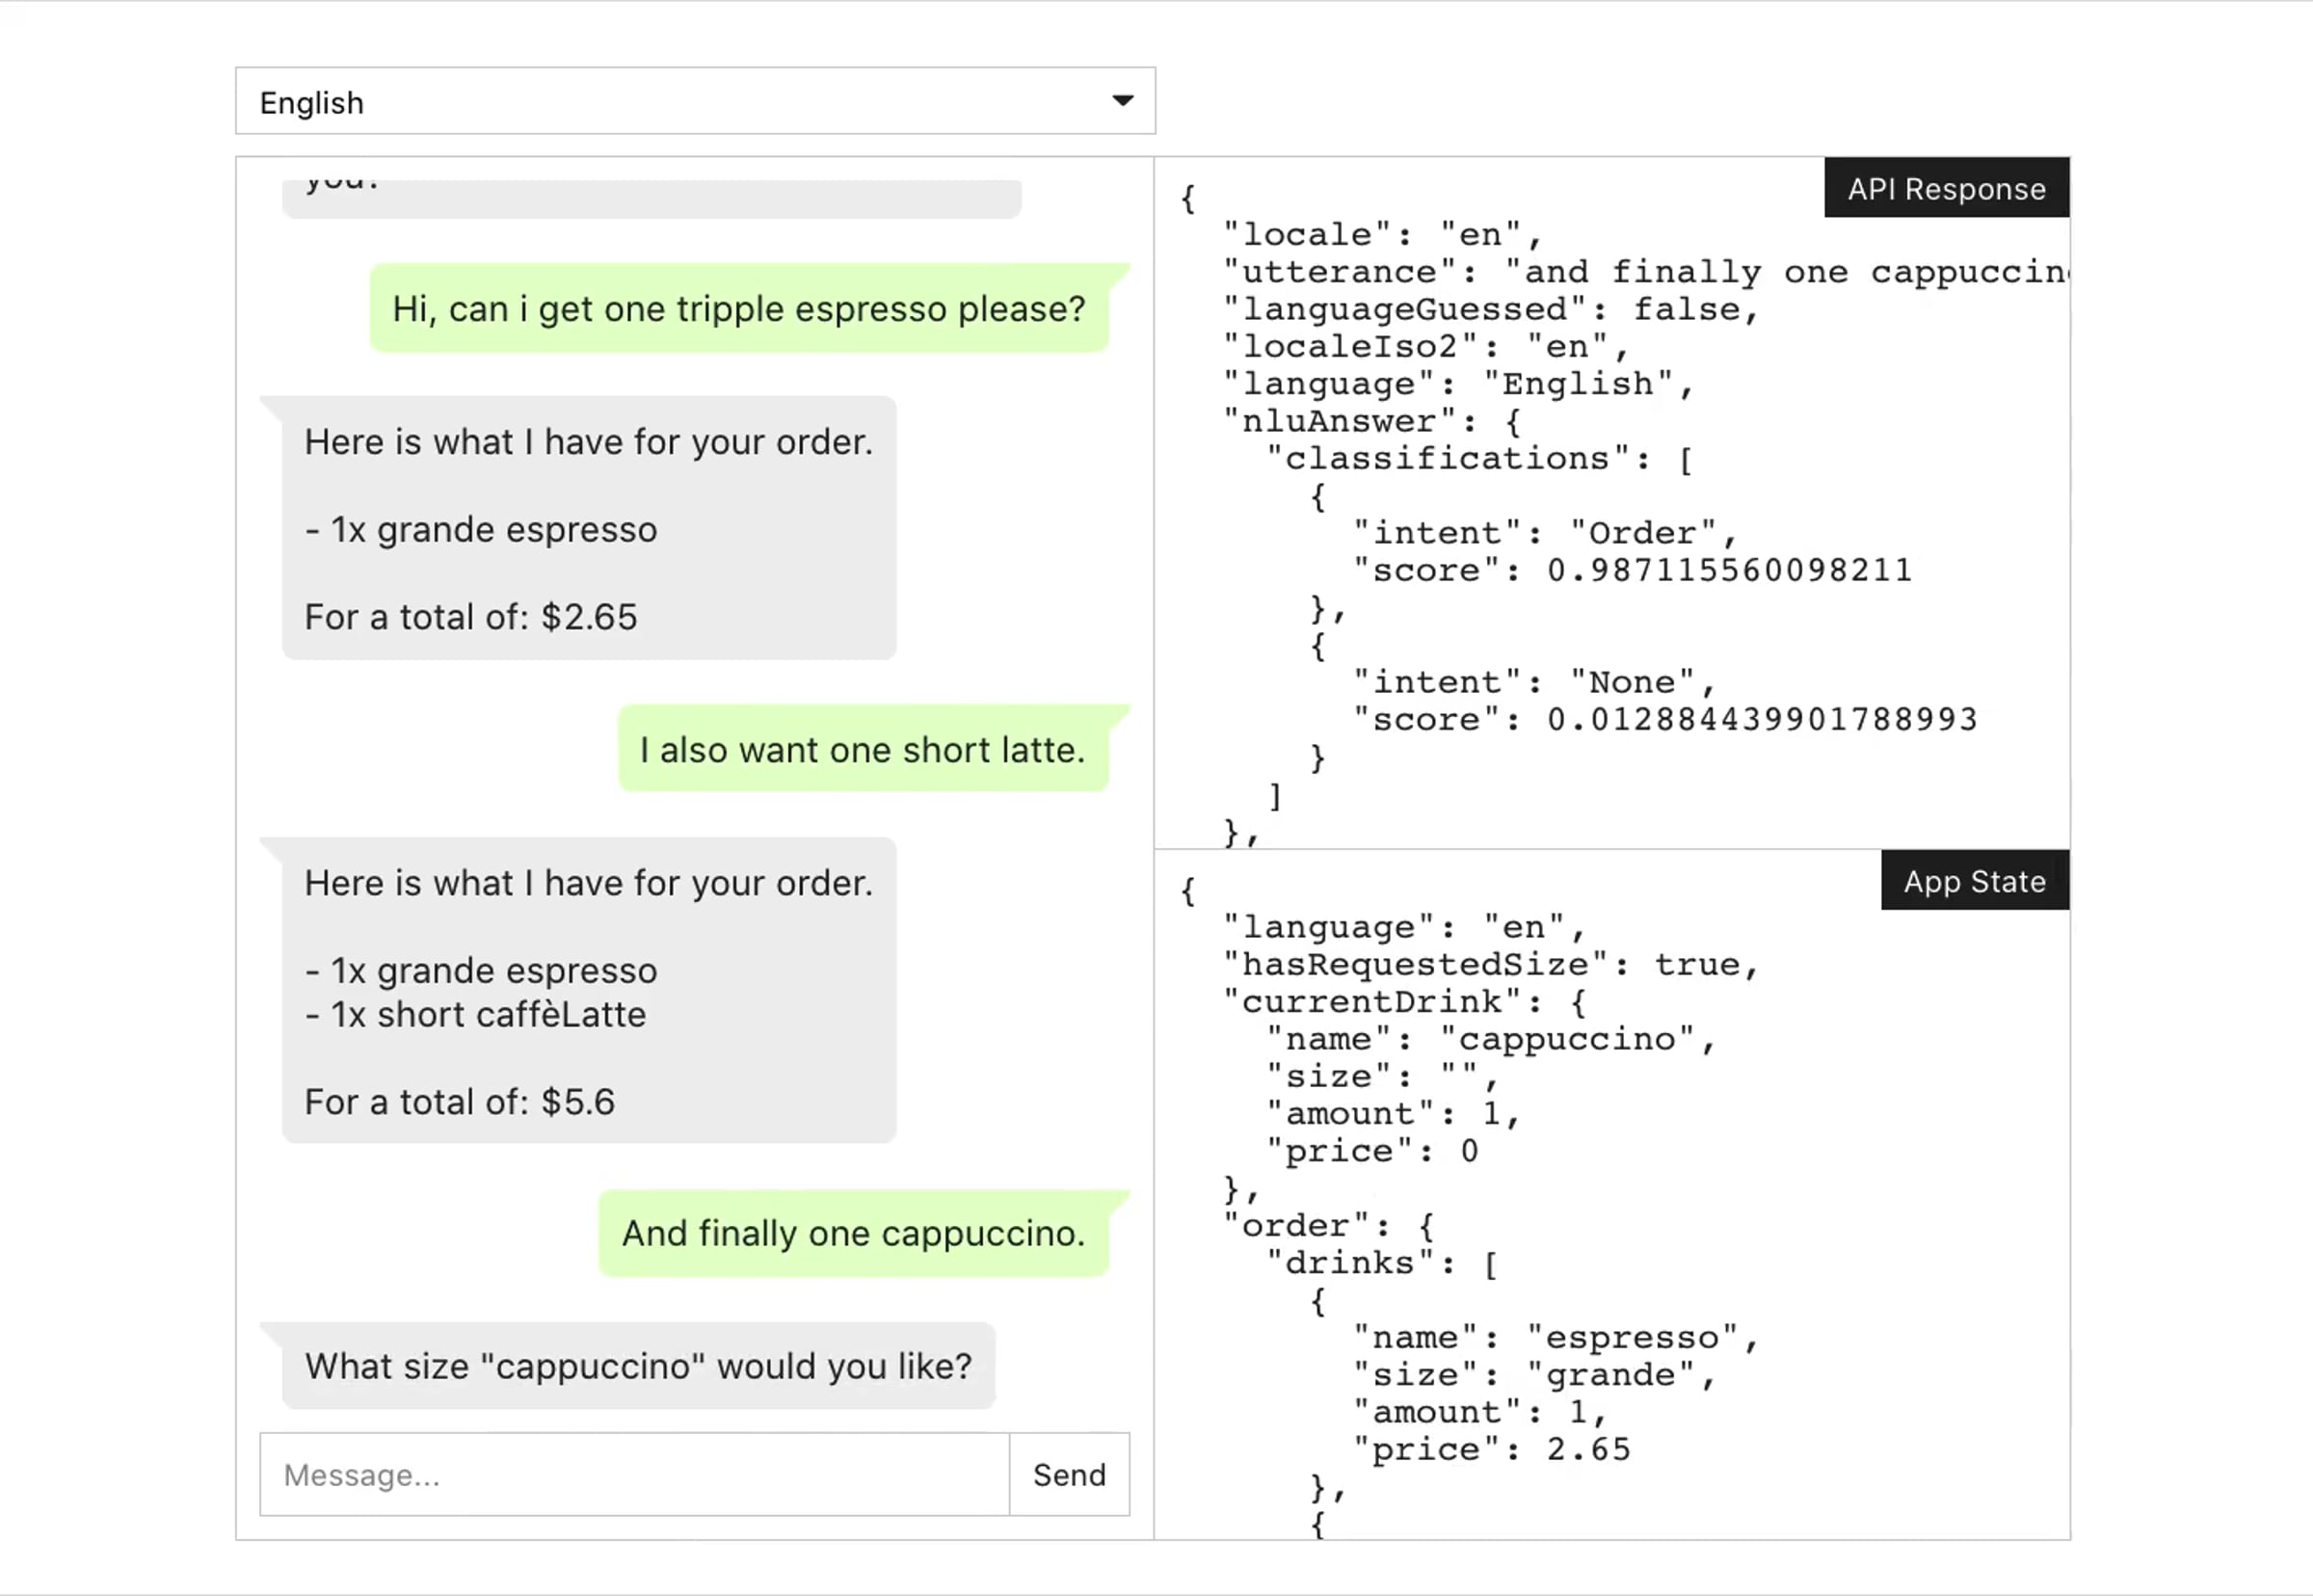Image resolution: width=2313 pixels, height=1596 pixels.
Task: Click the "intent": "Order" line
Action: click(1545, 534)
